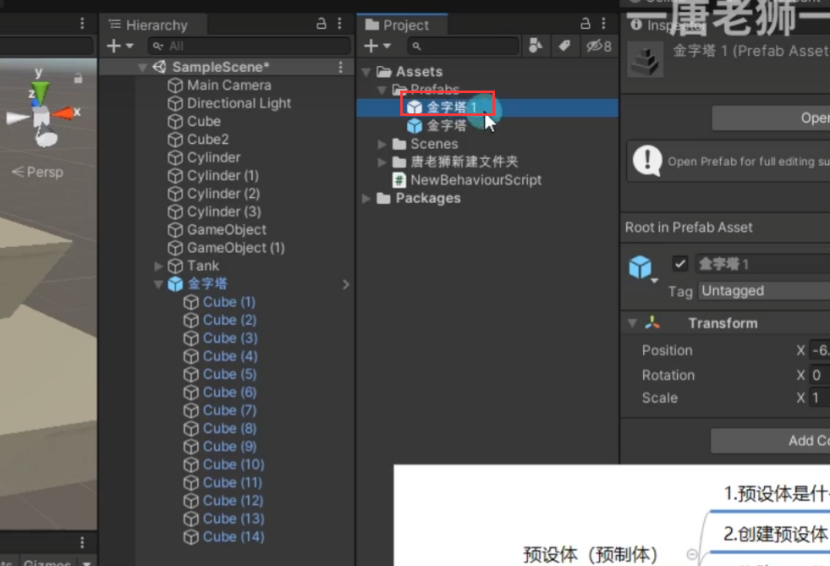Open the Hierarchy add dropdown arrow
This screenshot has width=830, height=566.
[x=130, y=46]
